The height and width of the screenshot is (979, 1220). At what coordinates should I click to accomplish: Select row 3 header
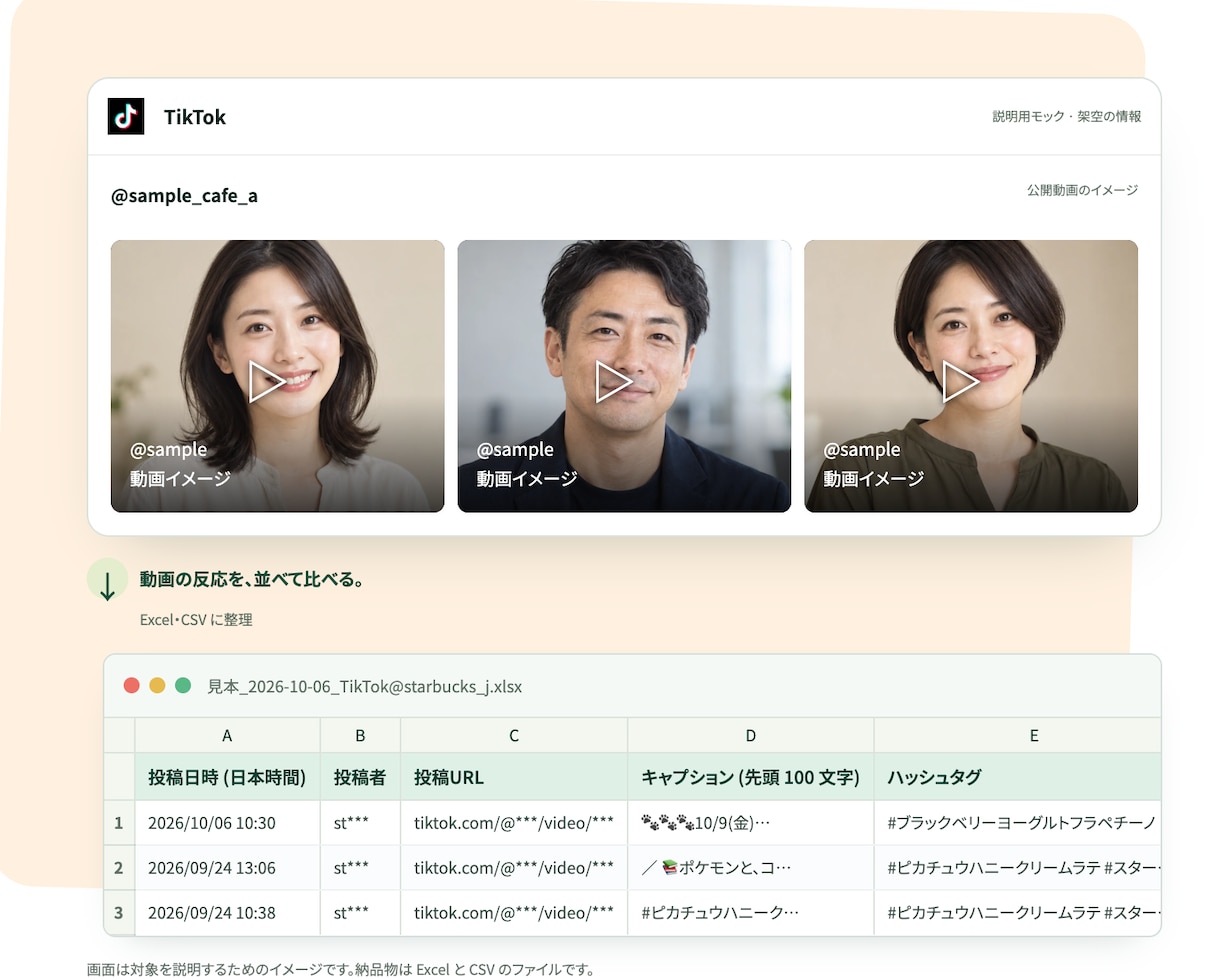tap(119, 912)
